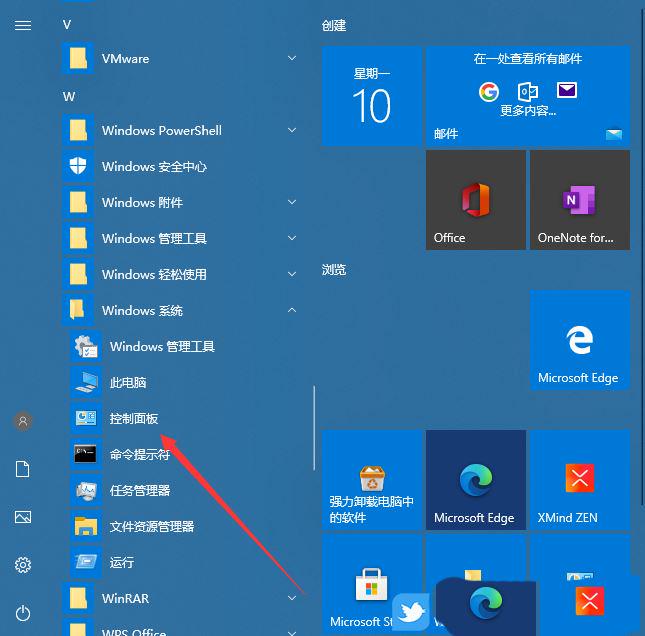The height and width of the screenshot is (636, 645).
Task: Collapse Windows 系统 folder chevron
Action: tap(292, 310)
